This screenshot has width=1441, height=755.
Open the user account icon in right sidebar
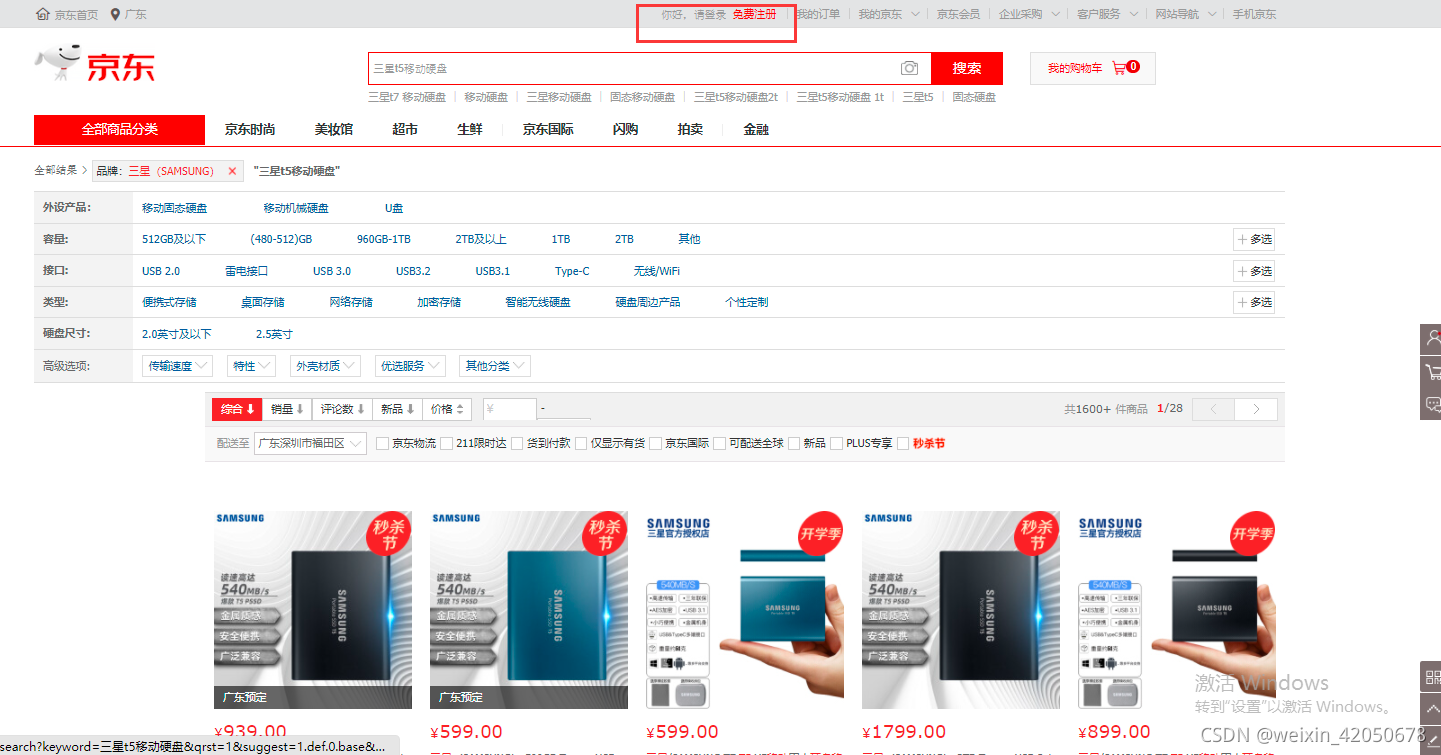click(x=1432, y=338)
